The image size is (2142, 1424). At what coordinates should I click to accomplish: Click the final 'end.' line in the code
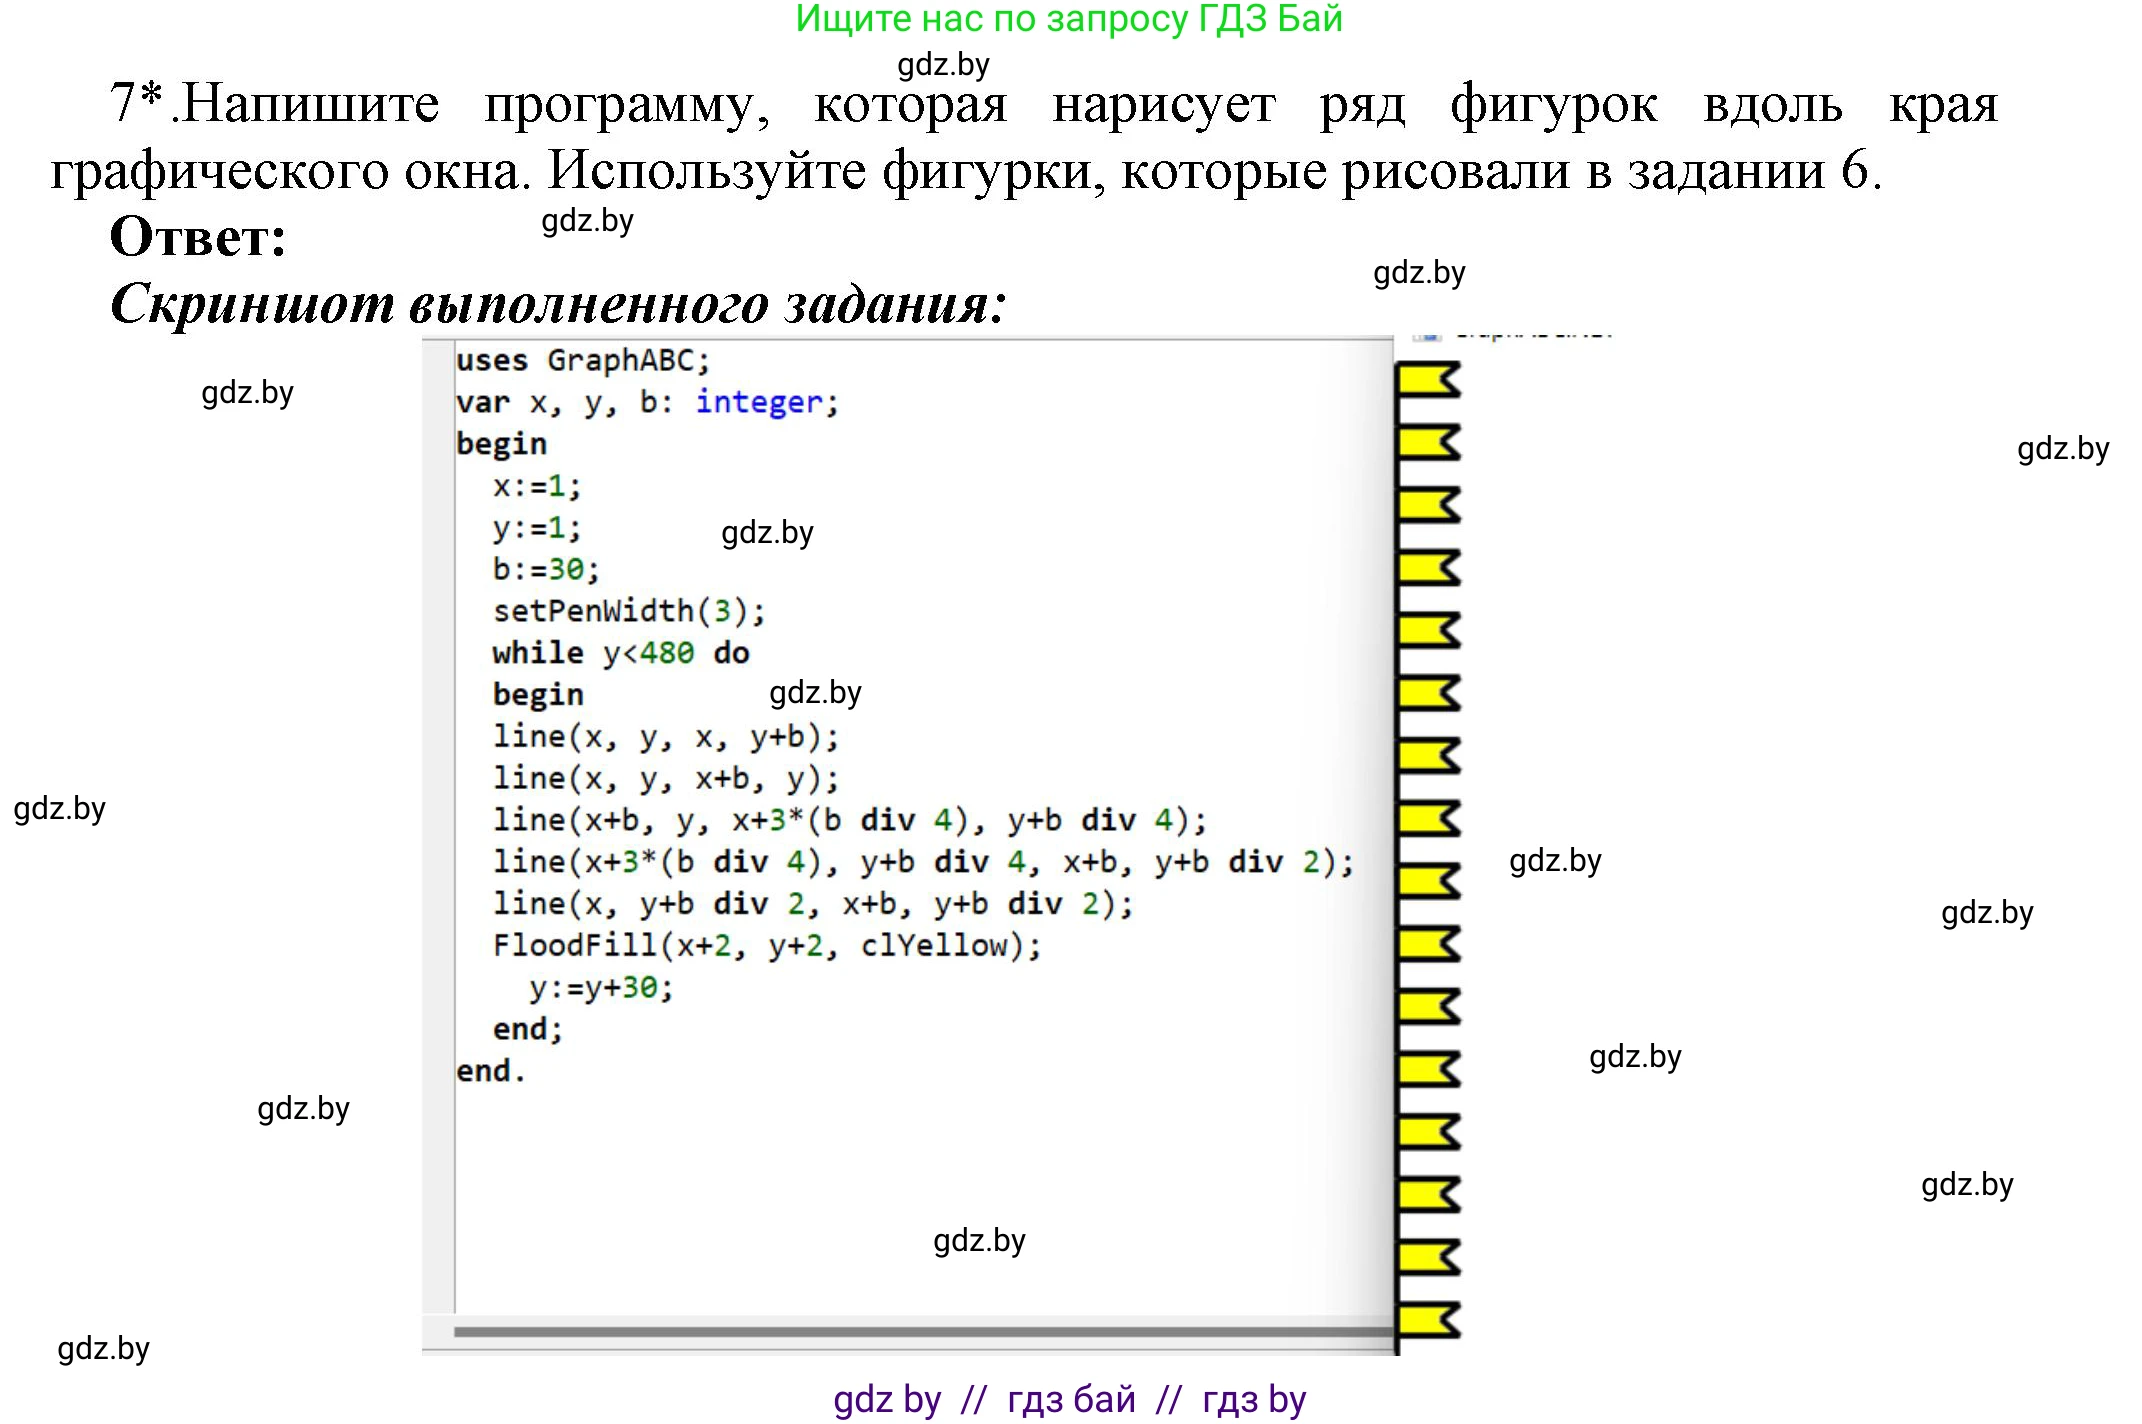coord(490,1071)
